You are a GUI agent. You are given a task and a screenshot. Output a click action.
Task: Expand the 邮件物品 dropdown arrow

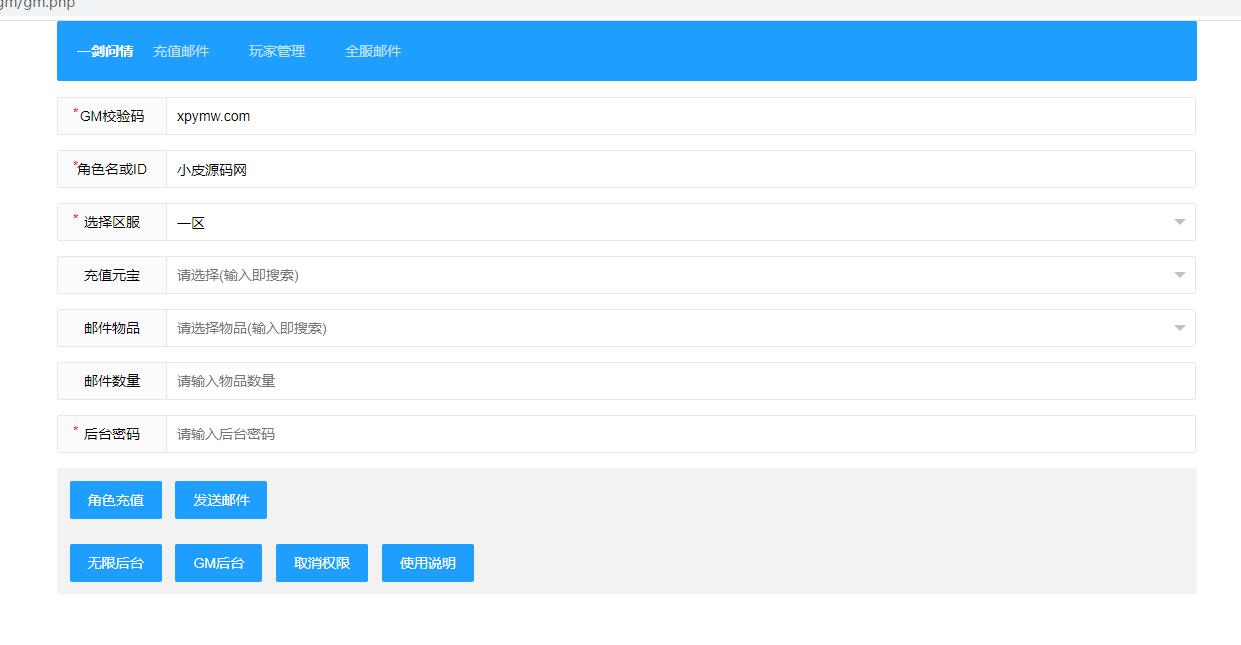point(1179,328)
